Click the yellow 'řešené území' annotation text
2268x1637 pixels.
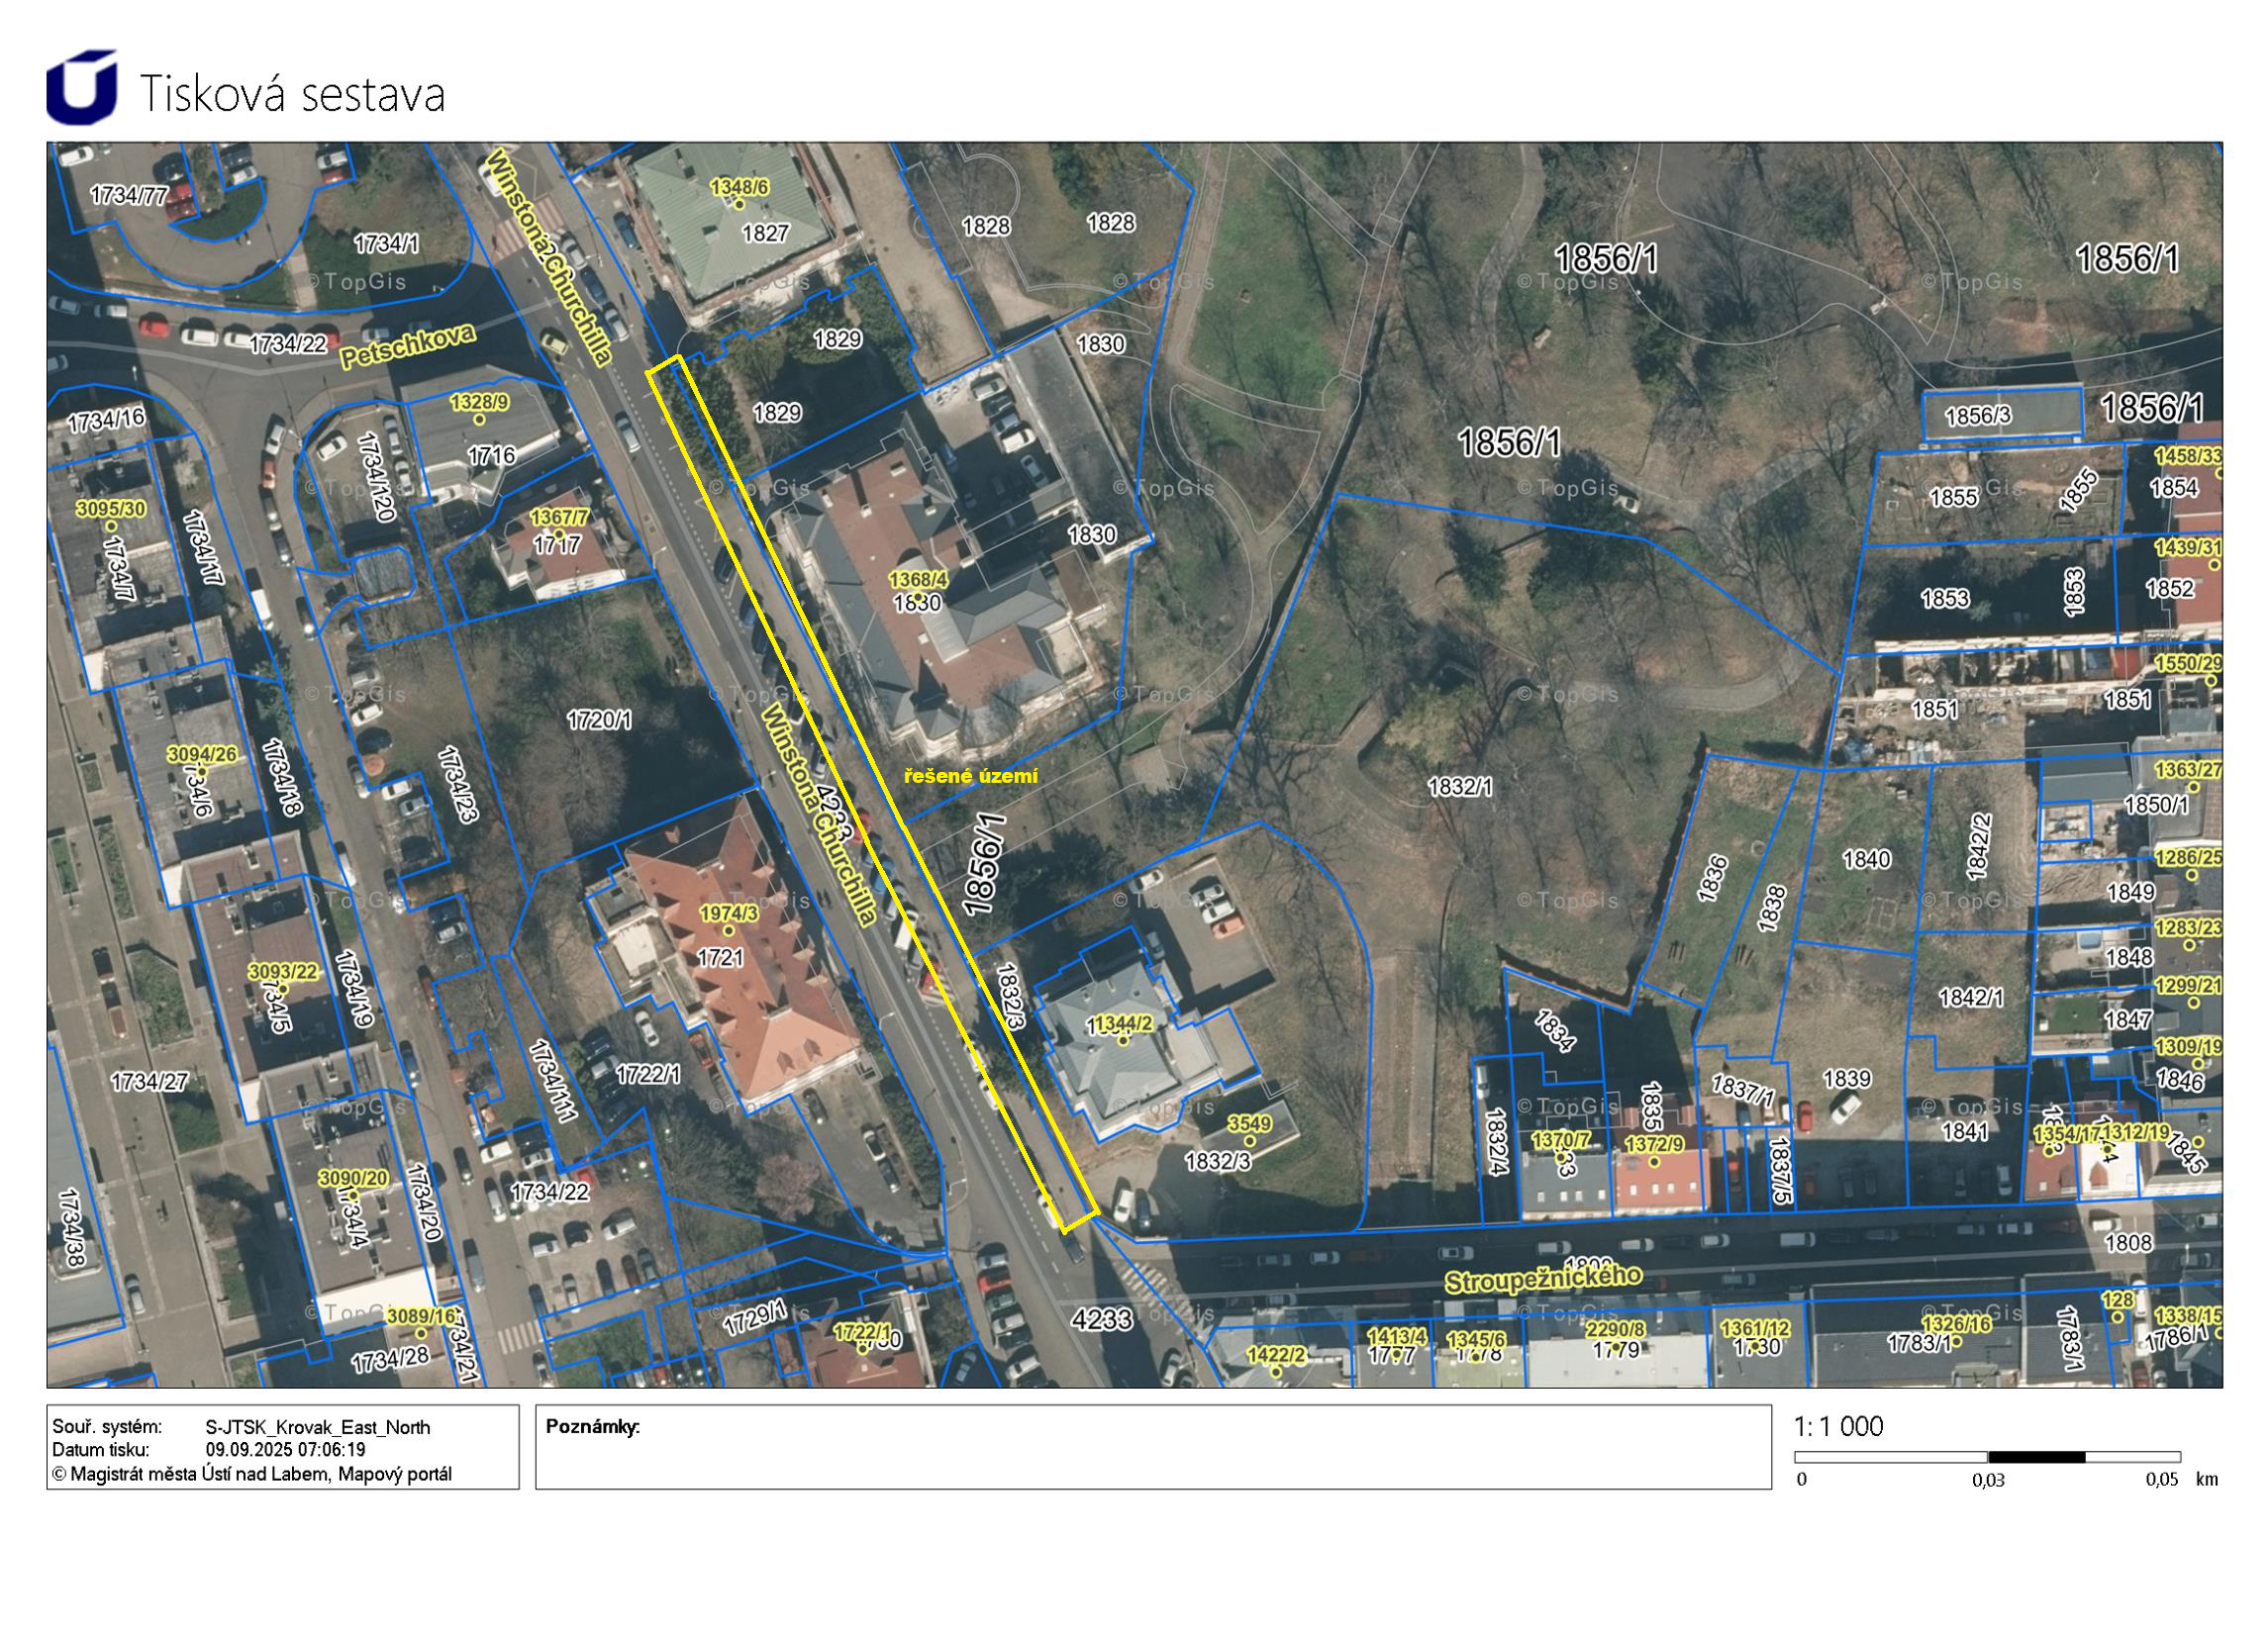(x=970, y=776)
